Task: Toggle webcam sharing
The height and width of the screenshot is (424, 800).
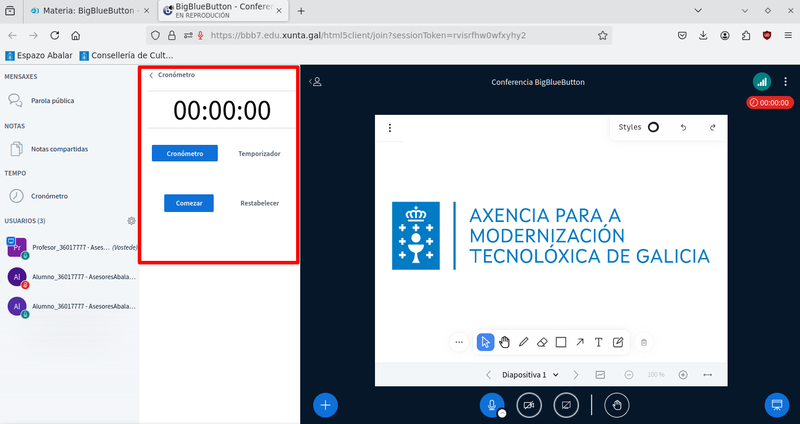Action: [529, 405]
